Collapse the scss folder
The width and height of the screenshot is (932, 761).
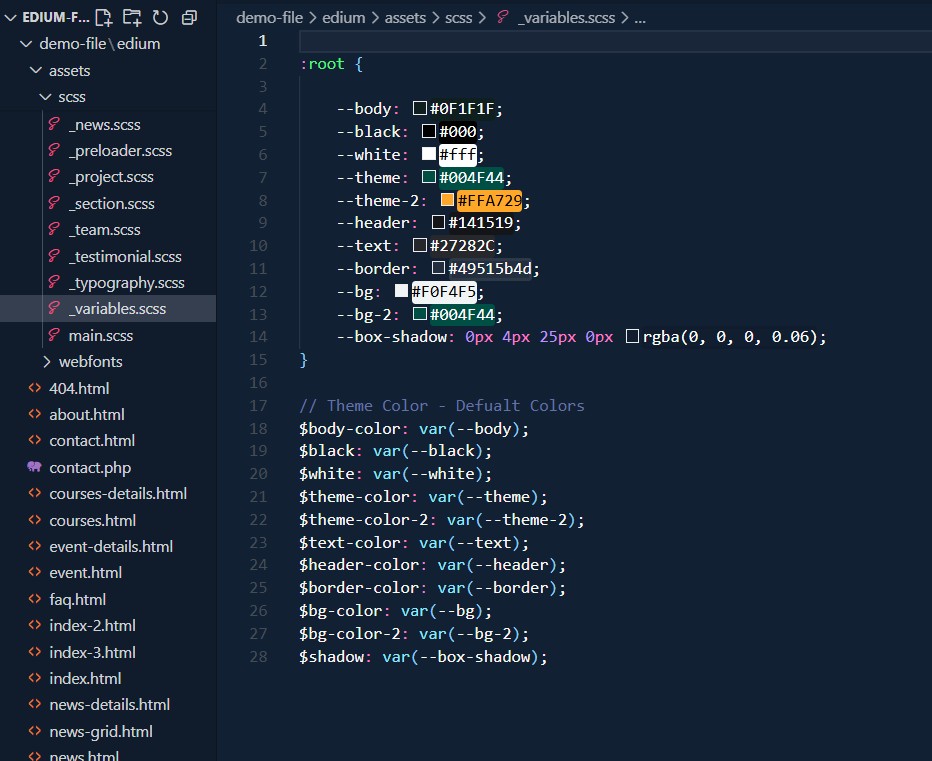46,97
